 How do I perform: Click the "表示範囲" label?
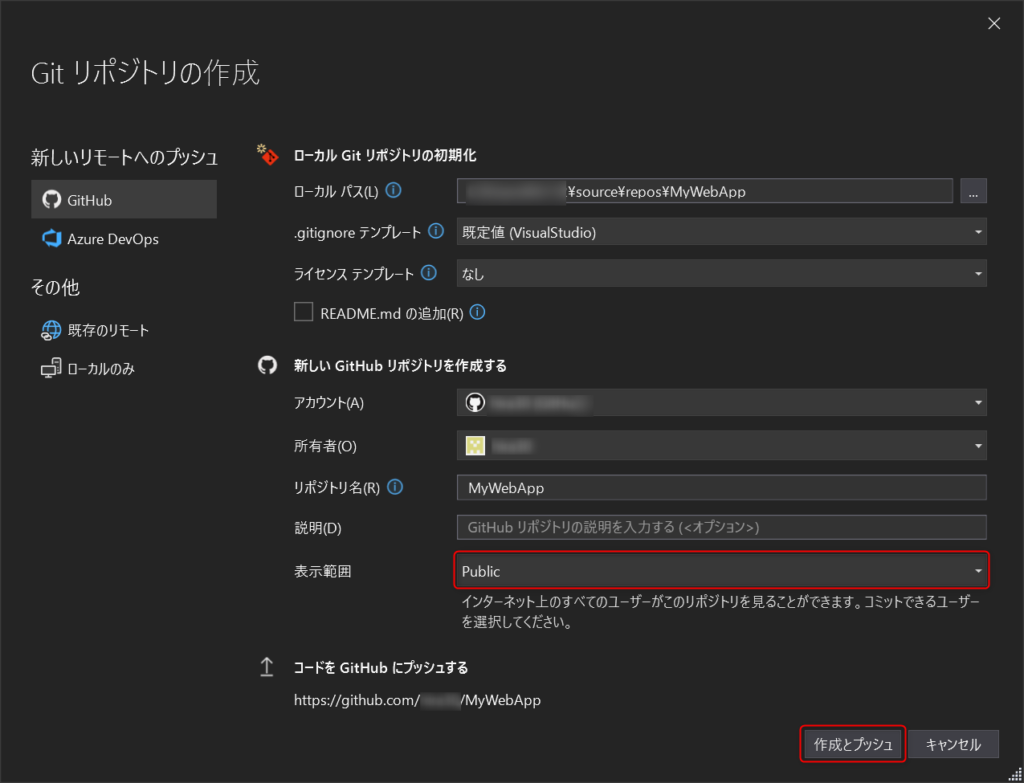pos(323,571)
